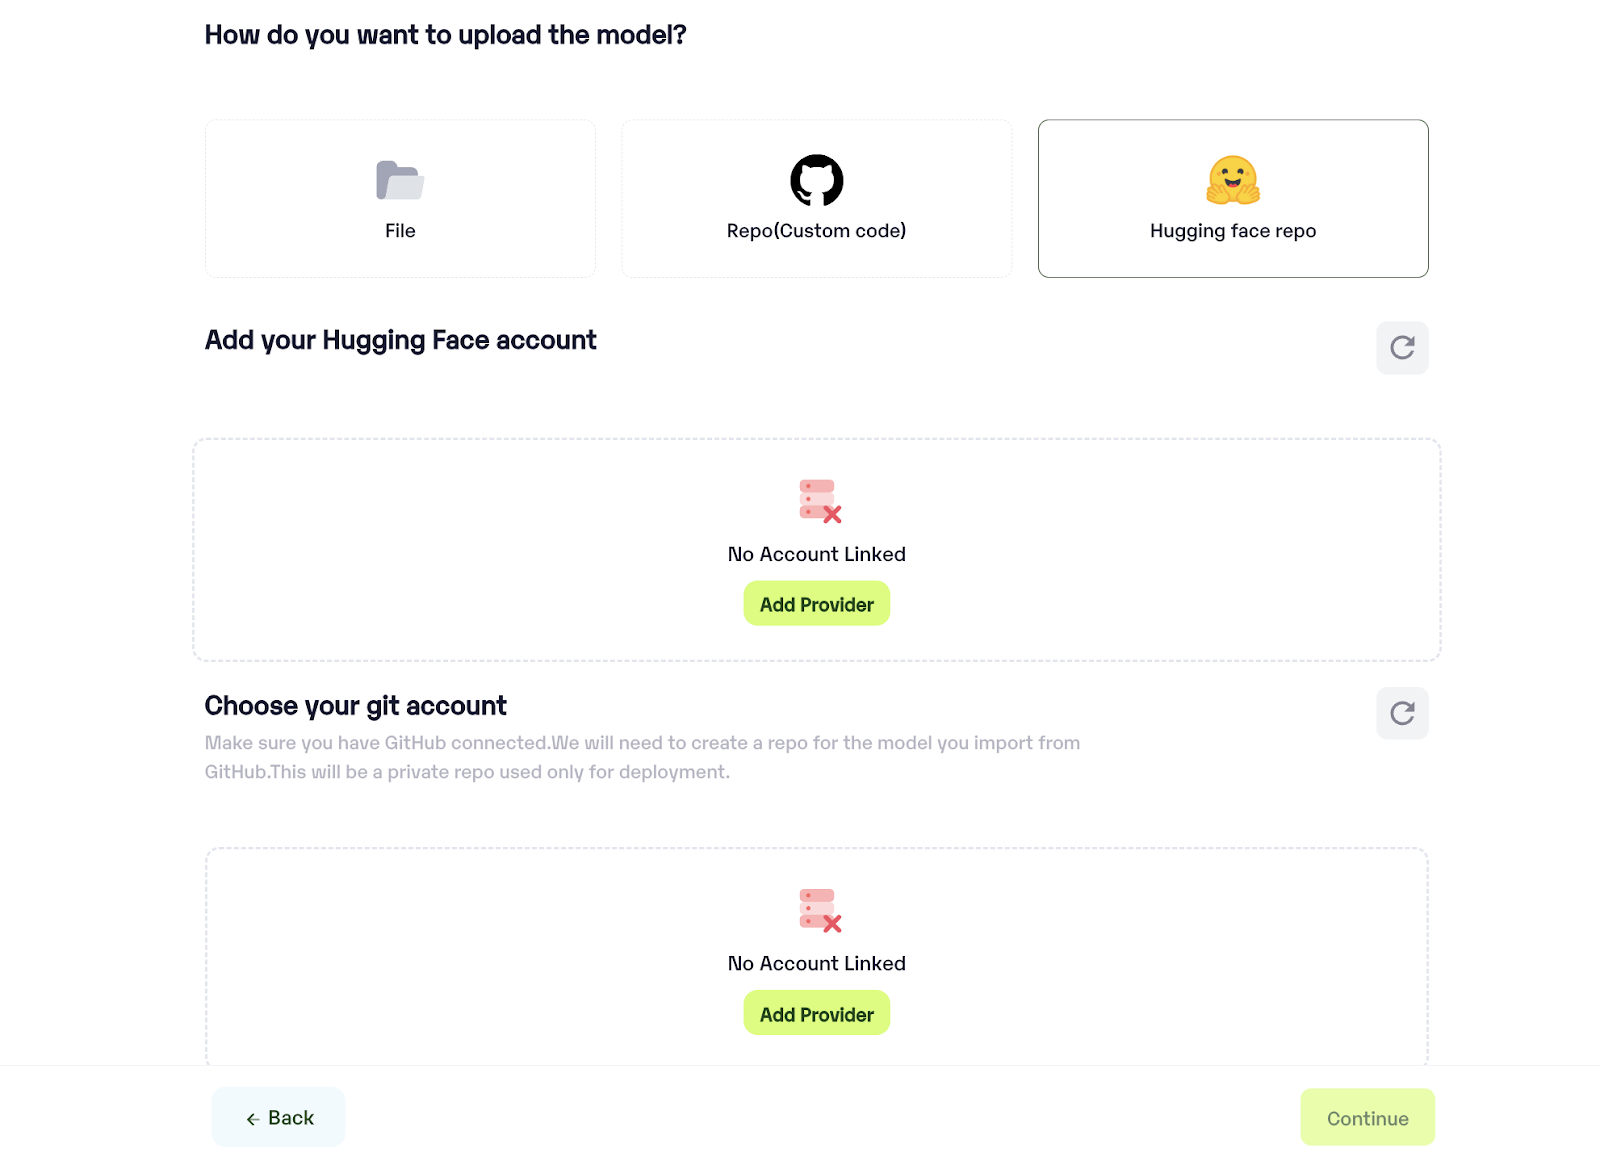Refresh the git account list

point(1402,713)
